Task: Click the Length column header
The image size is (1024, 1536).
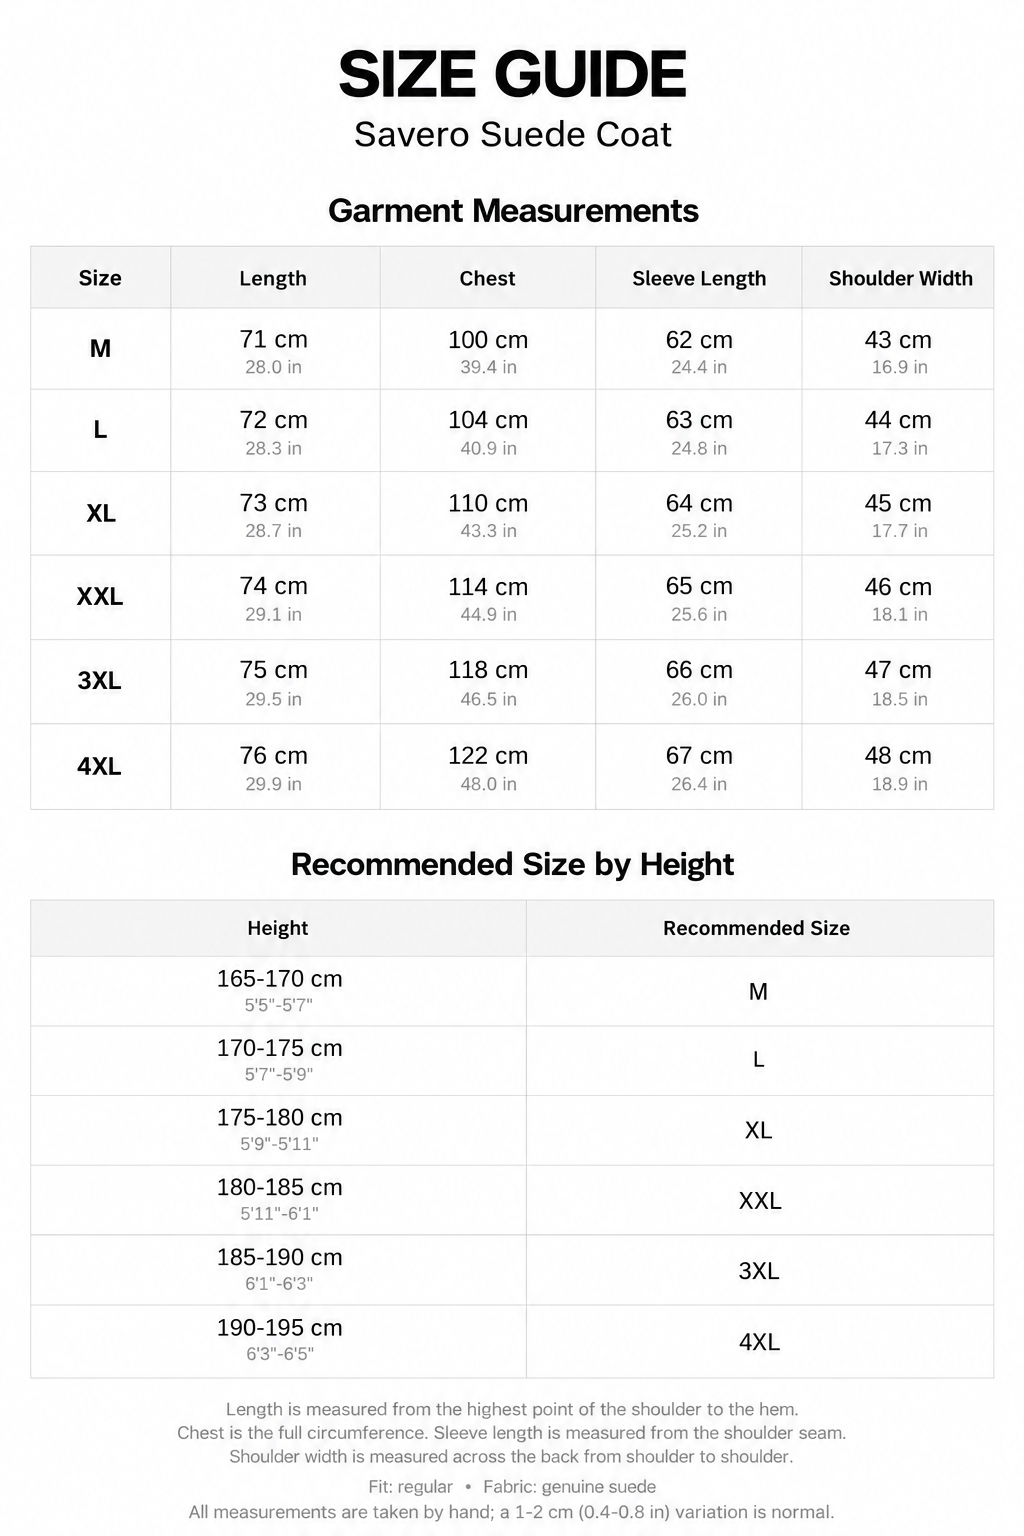Action: [x=273, y=278]
